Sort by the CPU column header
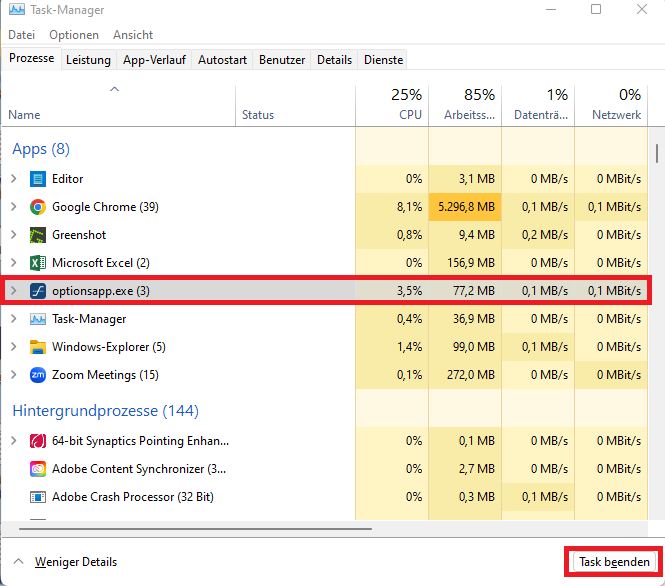This screenshot has width=665, height=586. point(392,106)
